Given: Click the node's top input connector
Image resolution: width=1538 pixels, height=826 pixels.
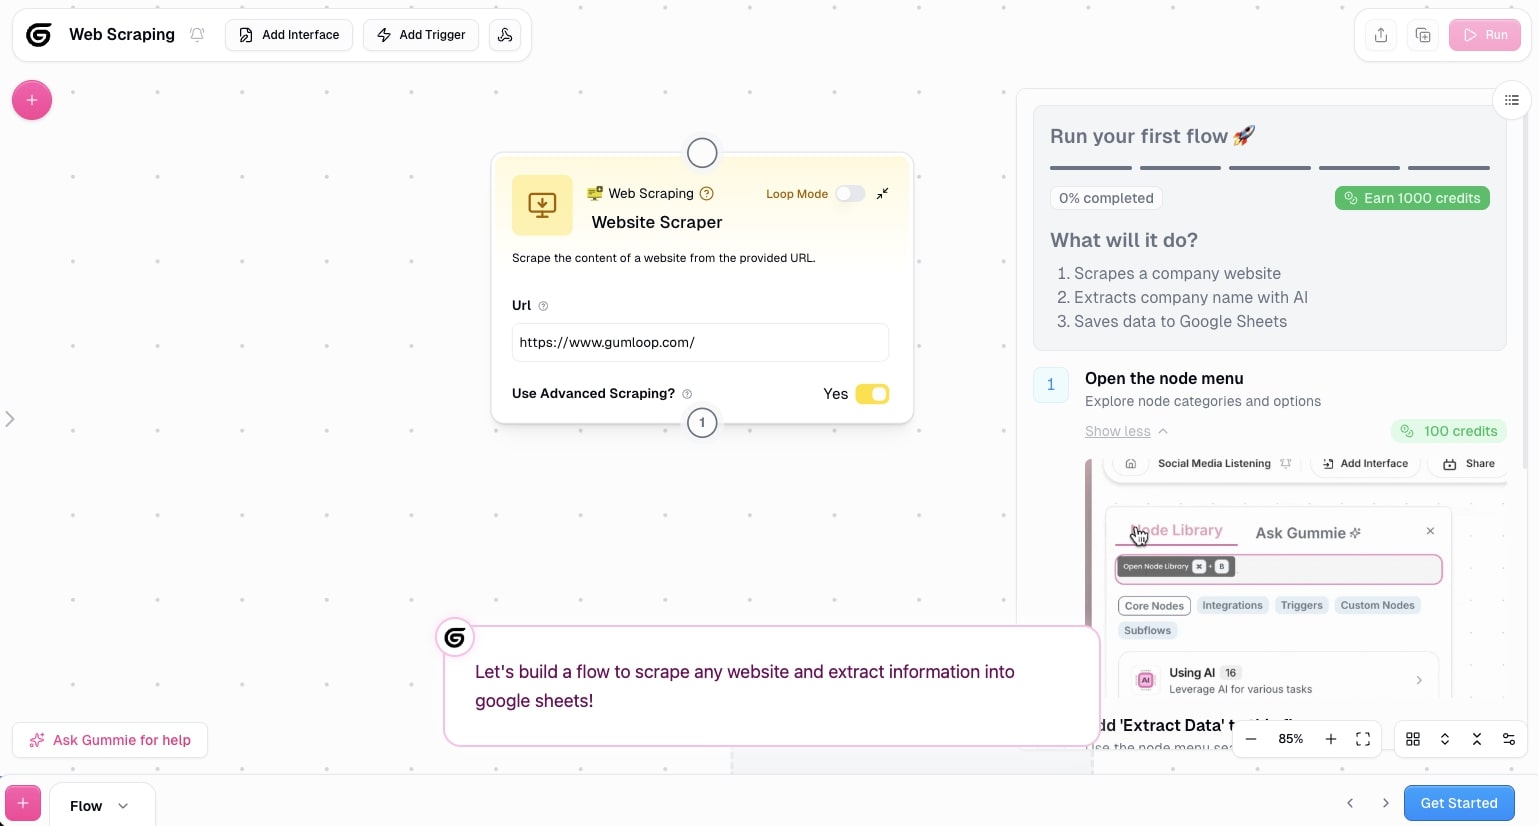Looking at the screenshot, I should [x=702, y=153].
